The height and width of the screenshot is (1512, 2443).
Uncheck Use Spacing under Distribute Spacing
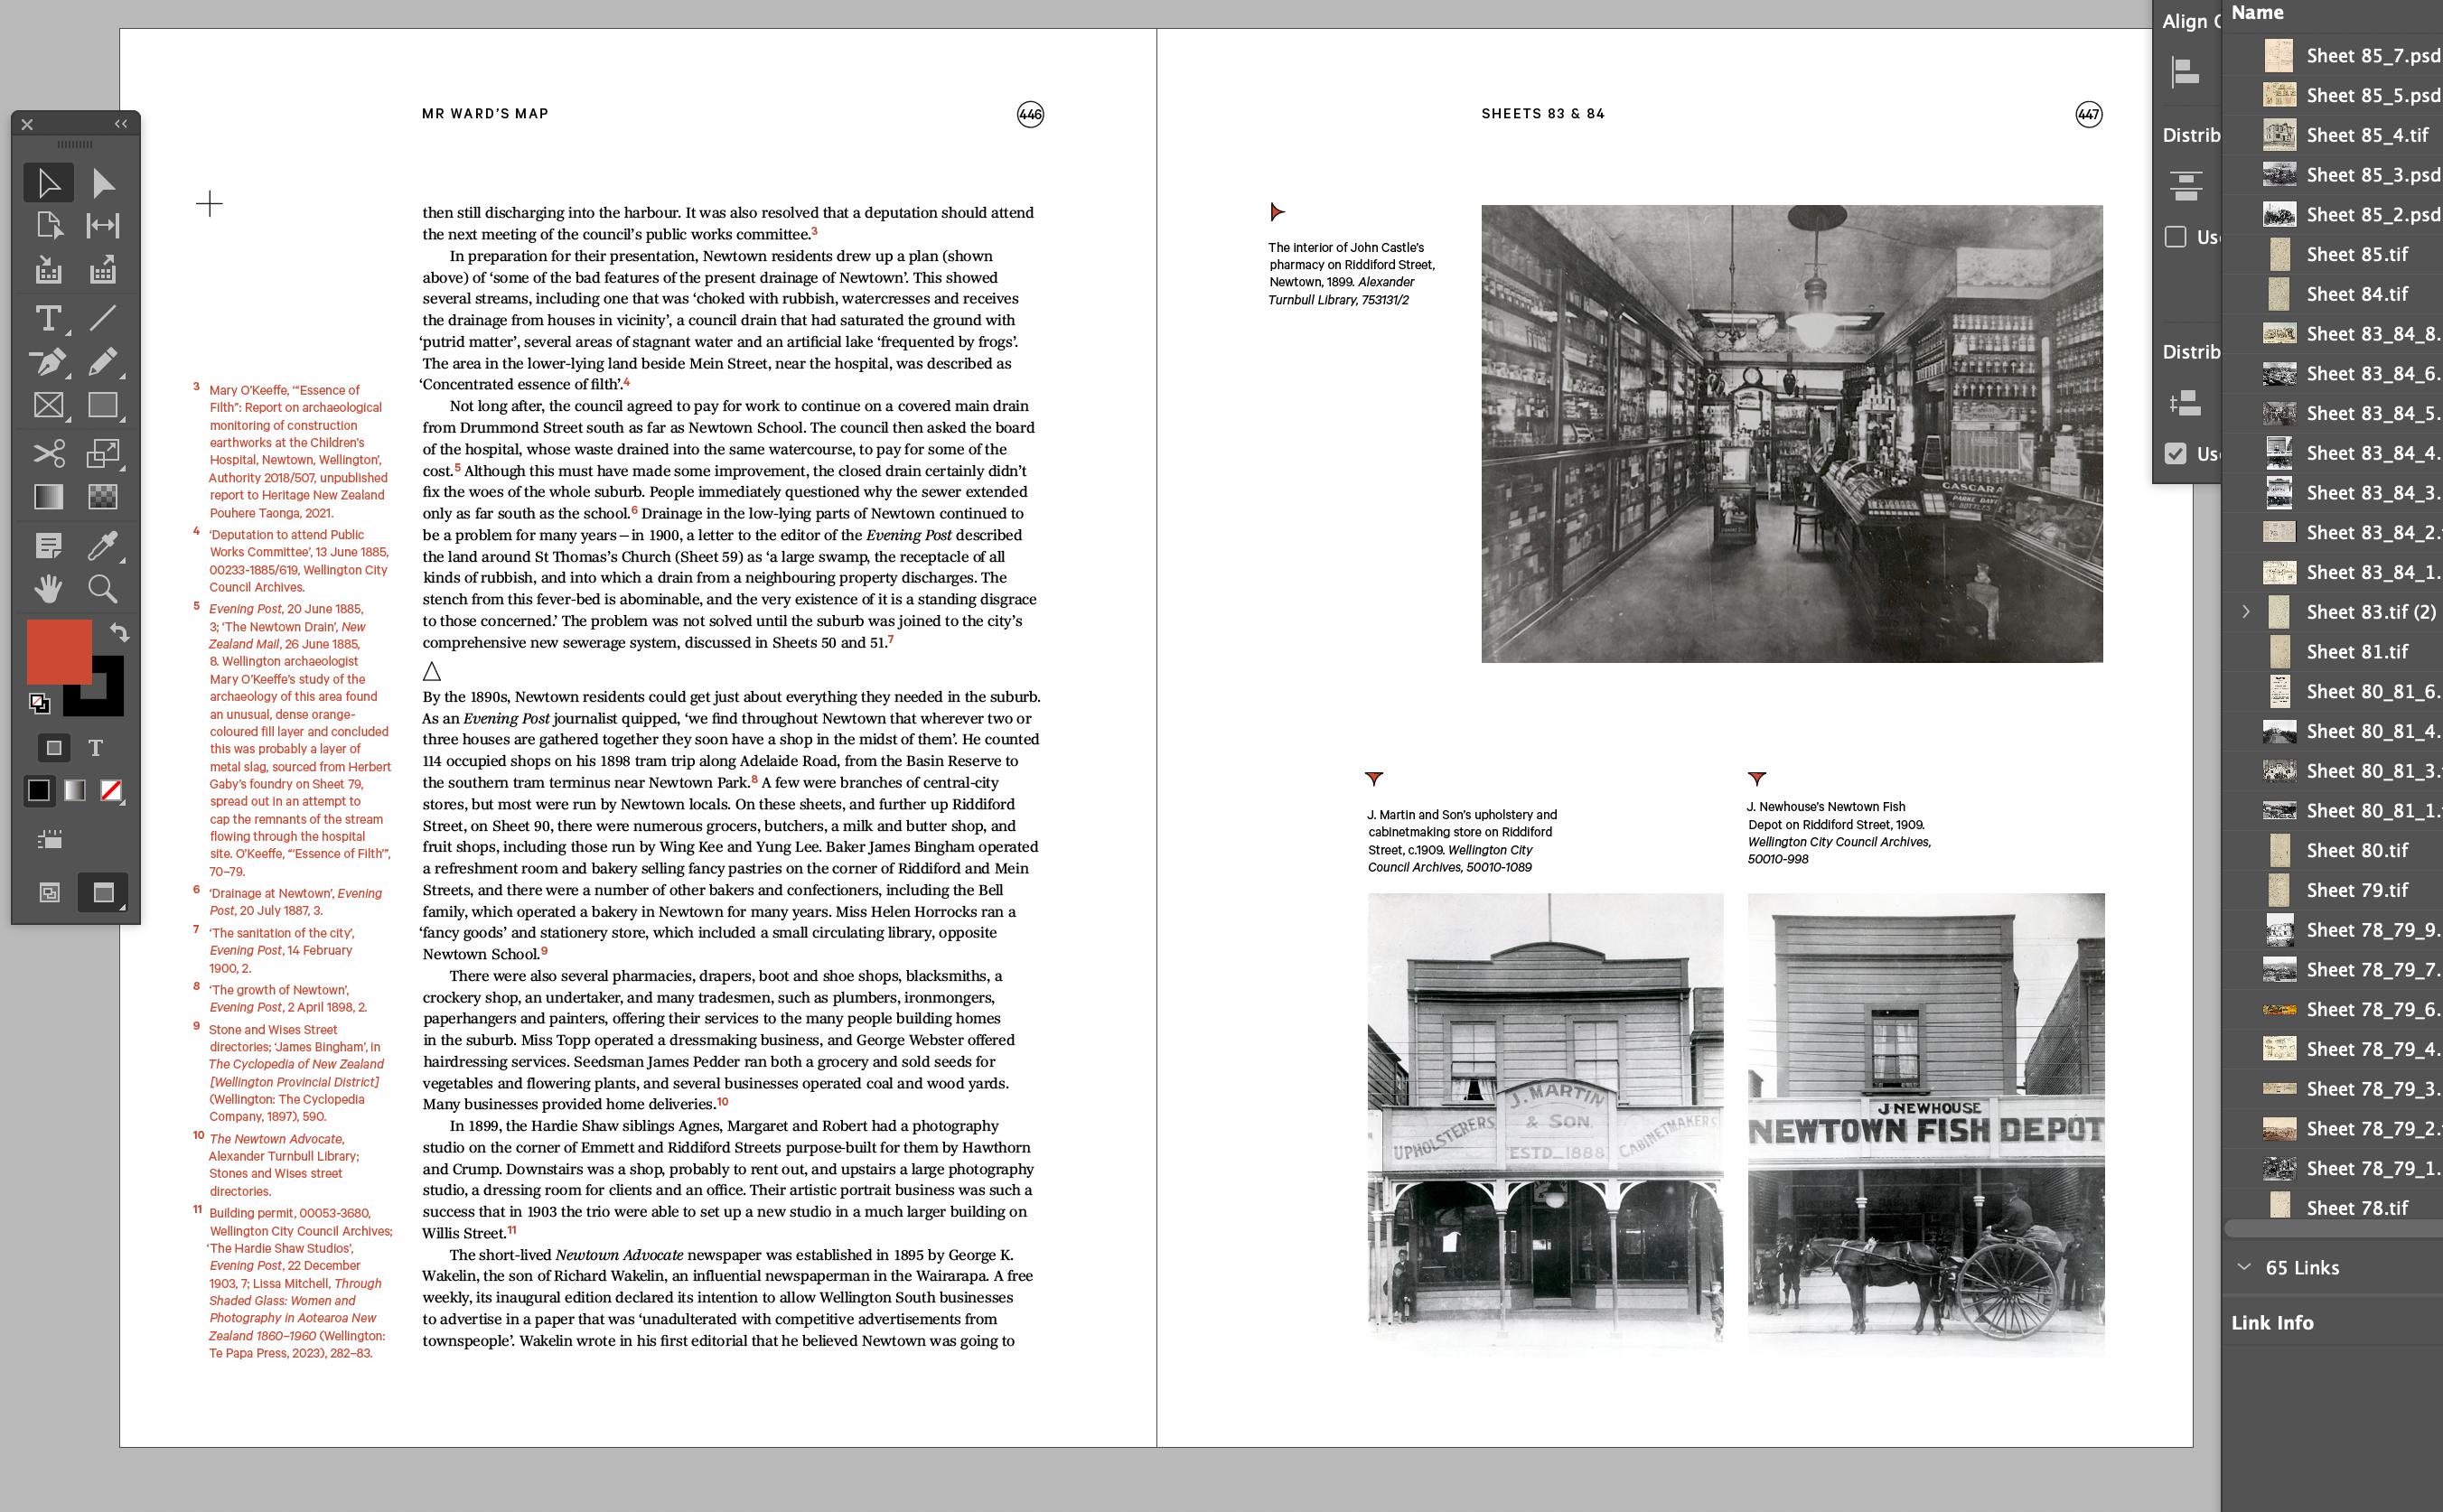click(x=2175, y=453)
